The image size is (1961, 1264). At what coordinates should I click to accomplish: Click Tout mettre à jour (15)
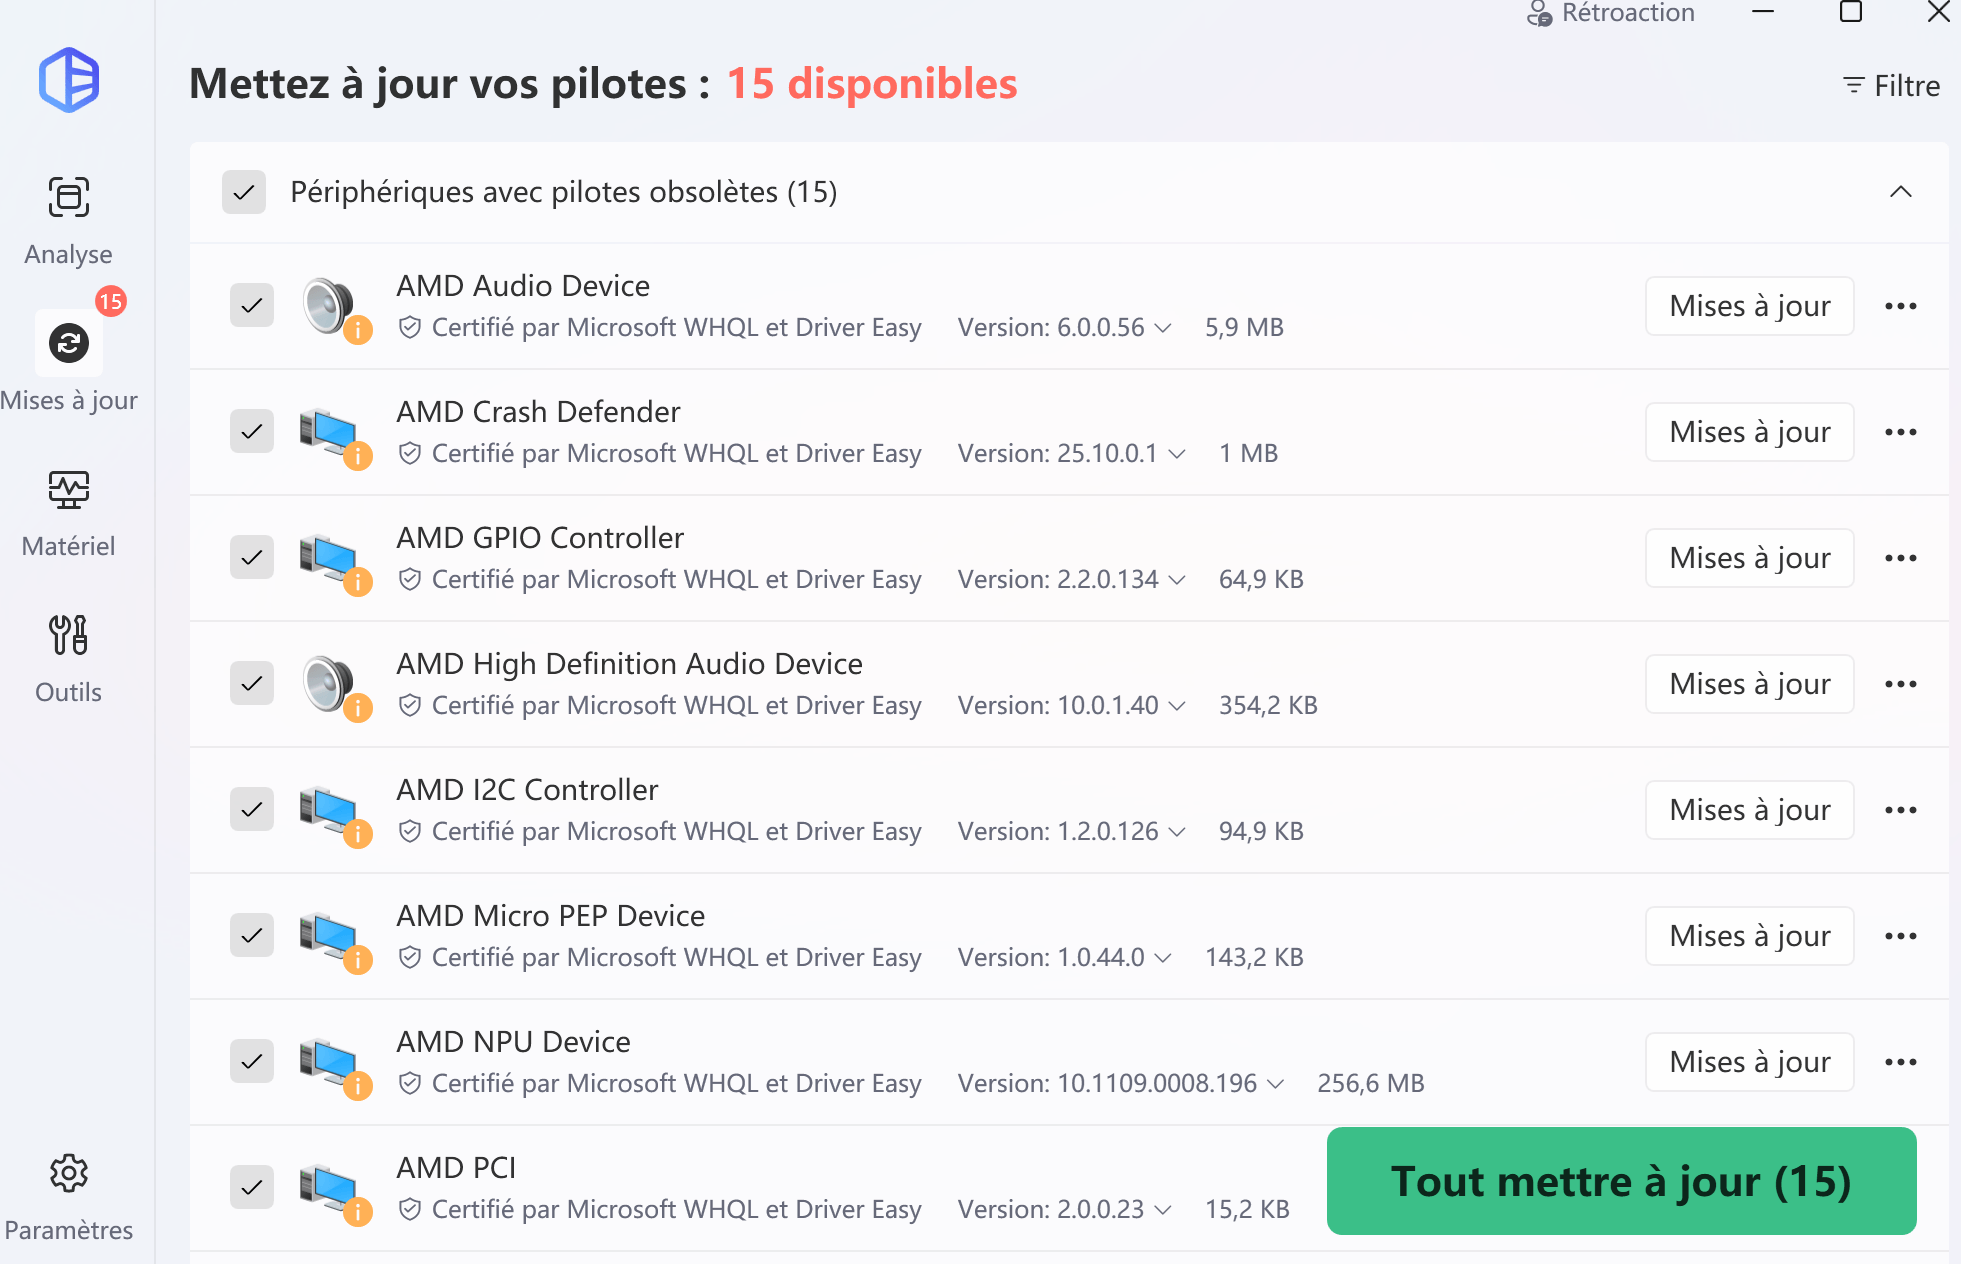click(1621, 1181)
